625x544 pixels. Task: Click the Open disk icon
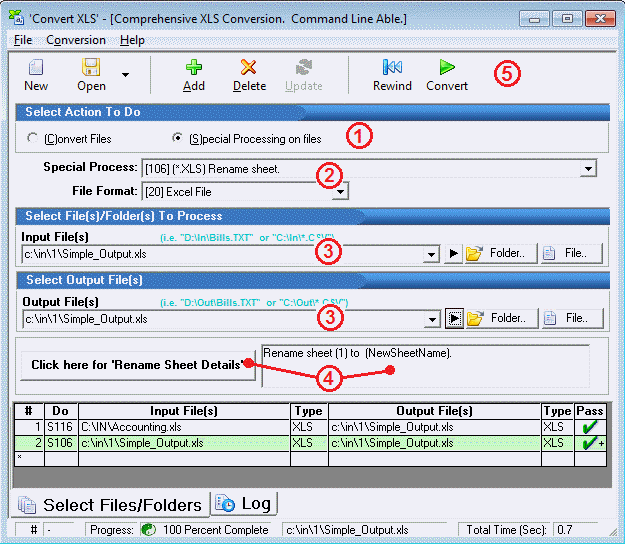click(92, 68)
